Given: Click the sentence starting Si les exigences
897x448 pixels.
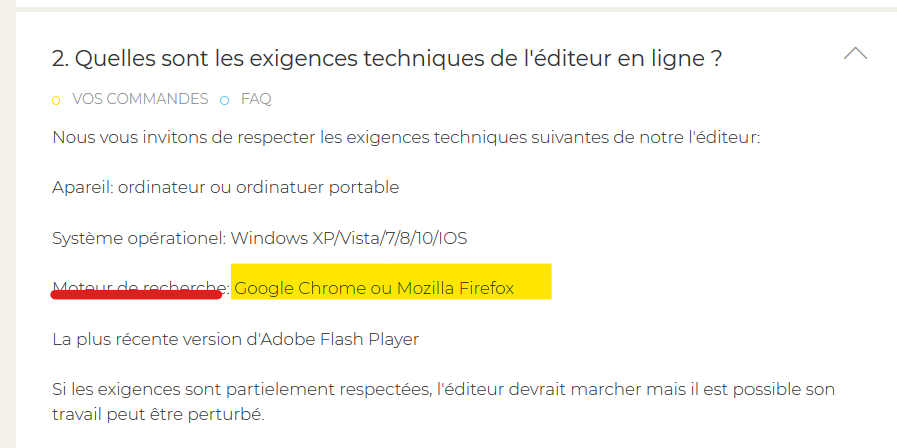Looking at the screenshot, I should click(443, 388).
